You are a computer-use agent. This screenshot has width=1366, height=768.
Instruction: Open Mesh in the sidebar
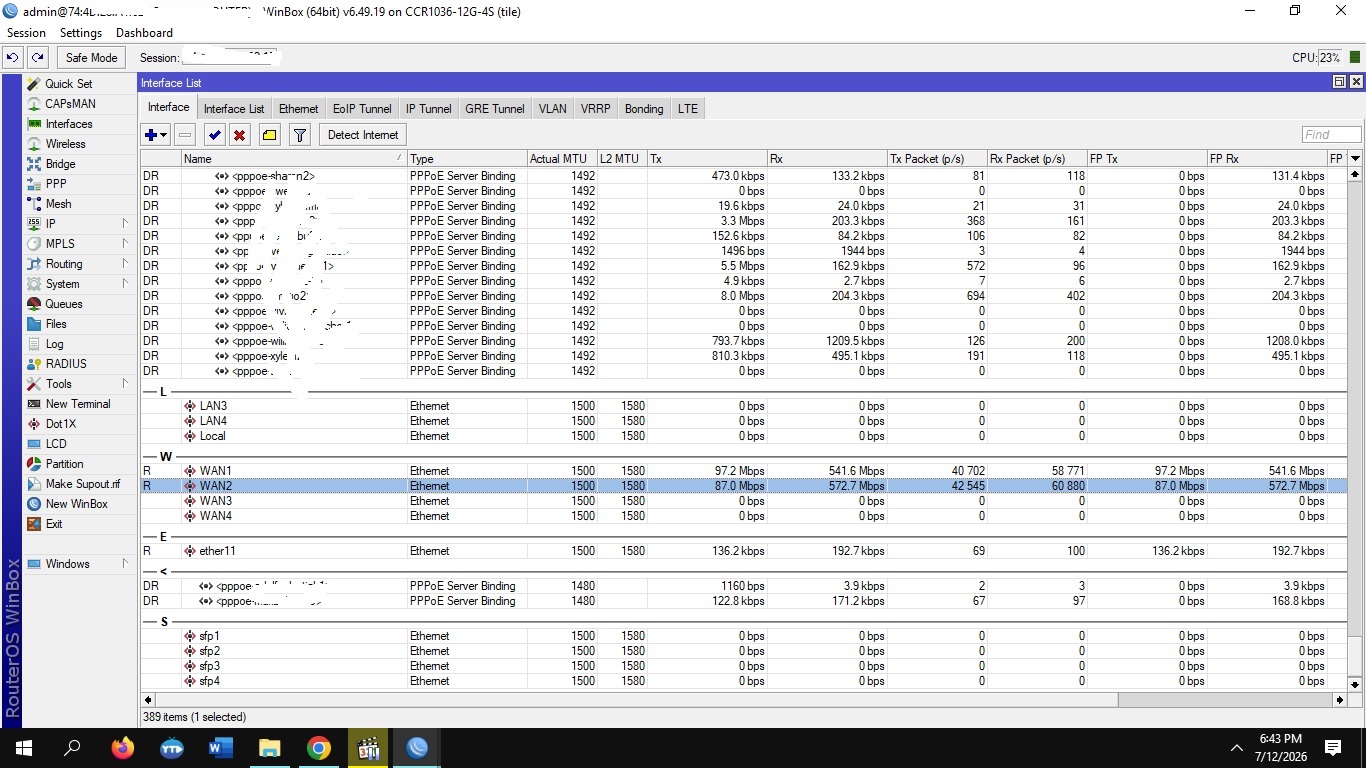pos(59,204)
